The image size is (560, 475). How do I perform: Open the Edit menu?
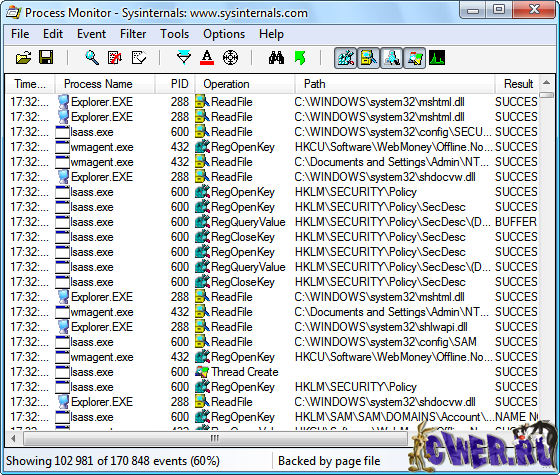click(53, 34)
